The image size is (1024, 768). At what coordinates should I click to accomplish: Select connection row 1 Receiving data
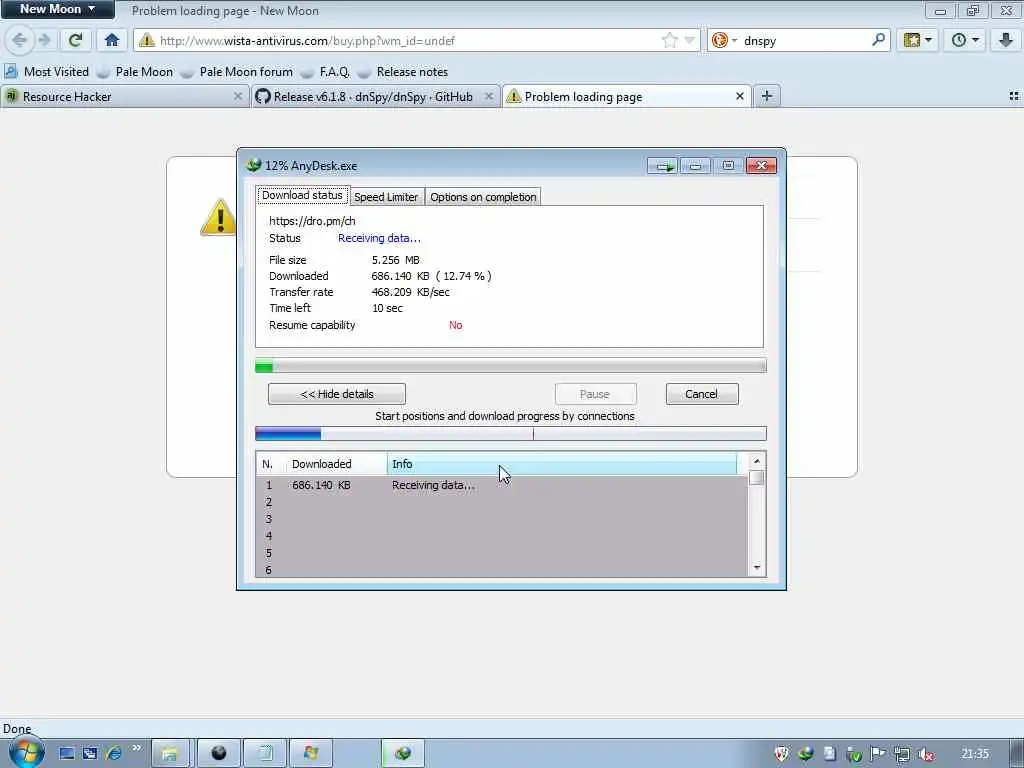502,485
